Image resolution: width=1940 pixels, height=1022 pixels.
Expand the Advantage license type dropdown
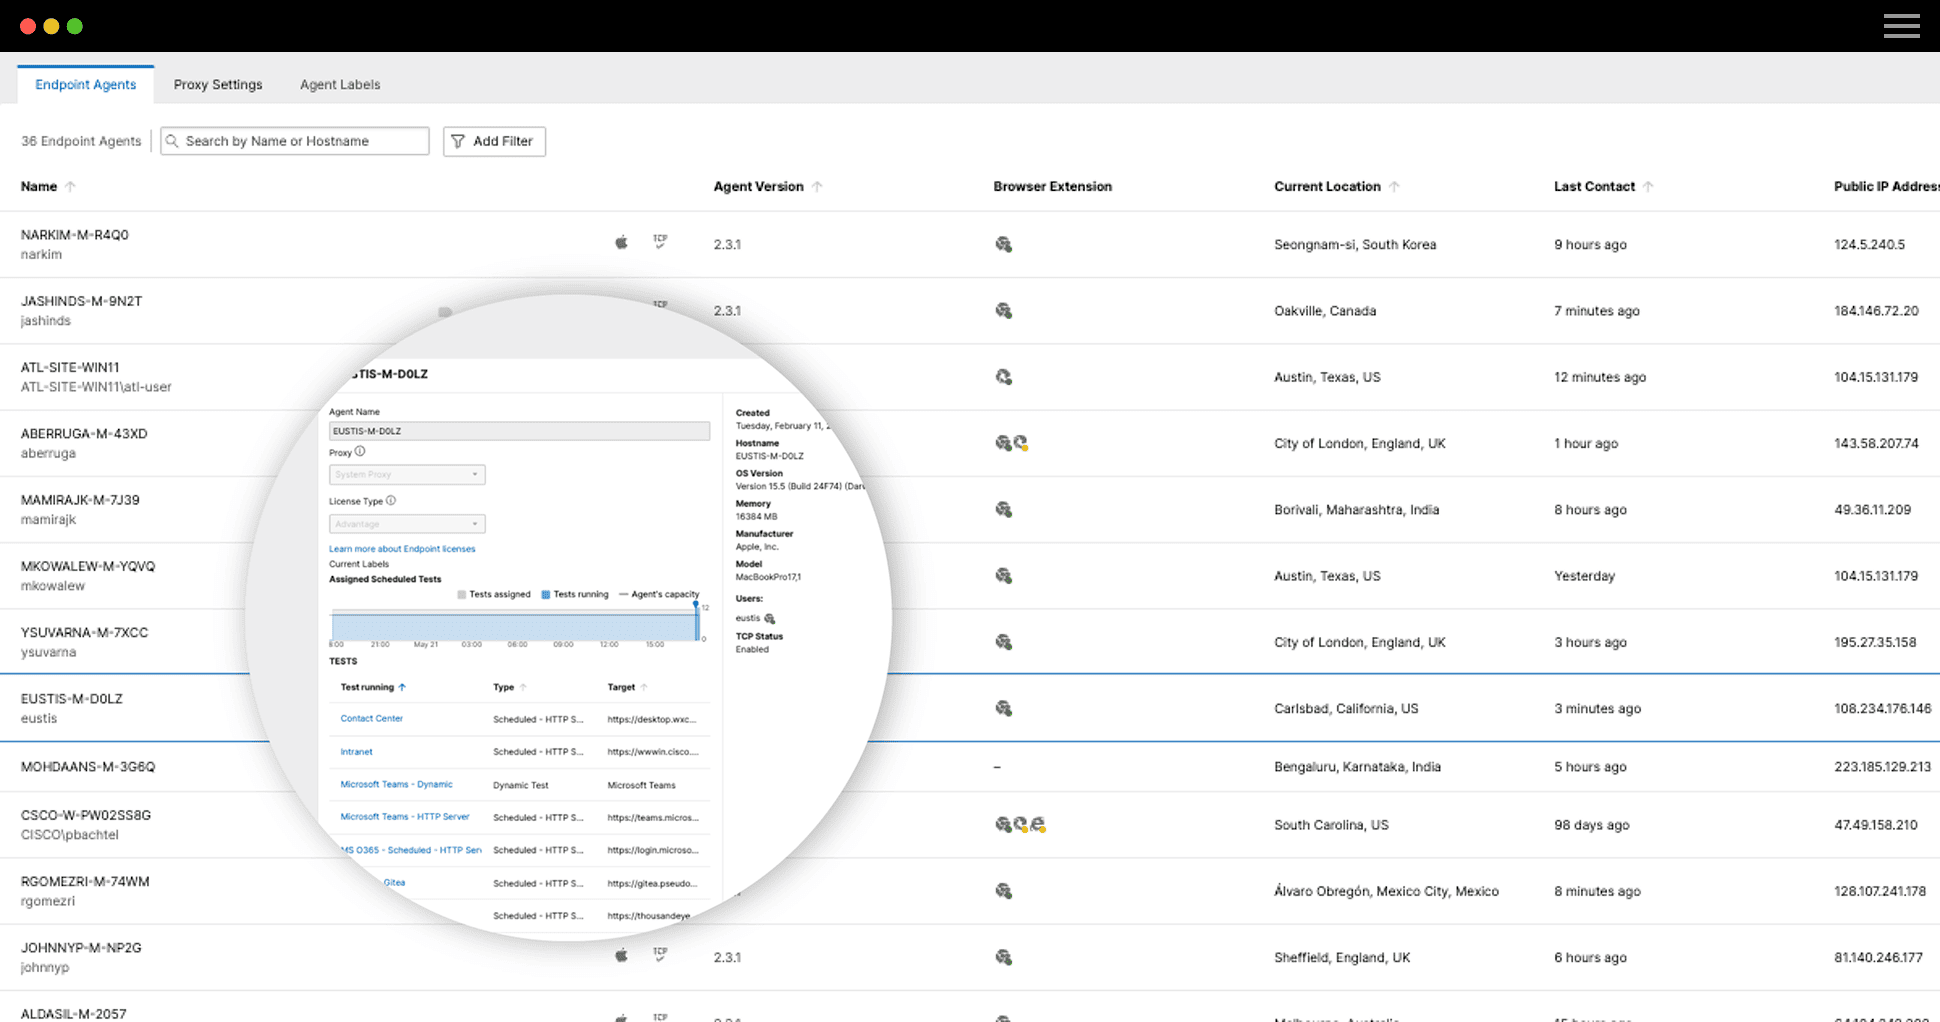tap(407, 524)
